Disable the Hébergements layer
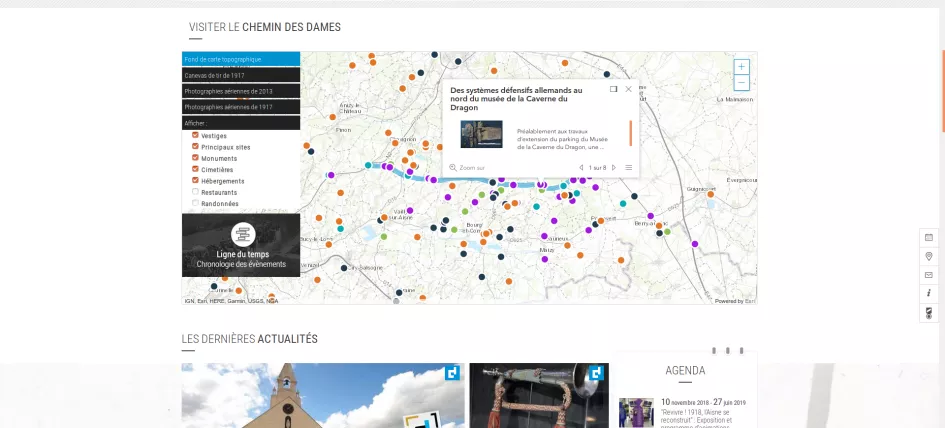This screenshot has width=945, height=428. [195, 180]
